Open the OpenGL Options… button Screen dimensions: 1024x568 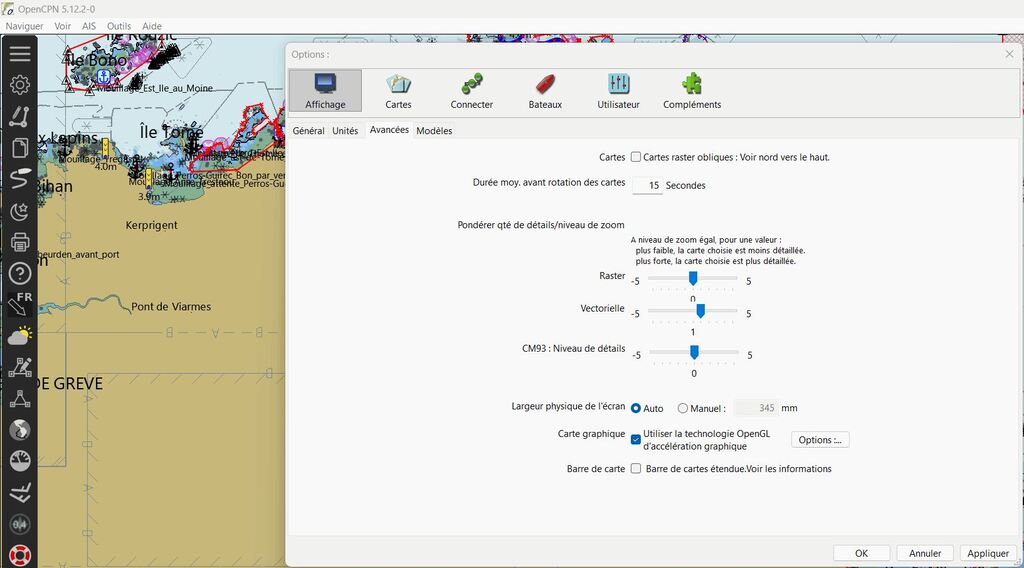click(x=820, y=440)
